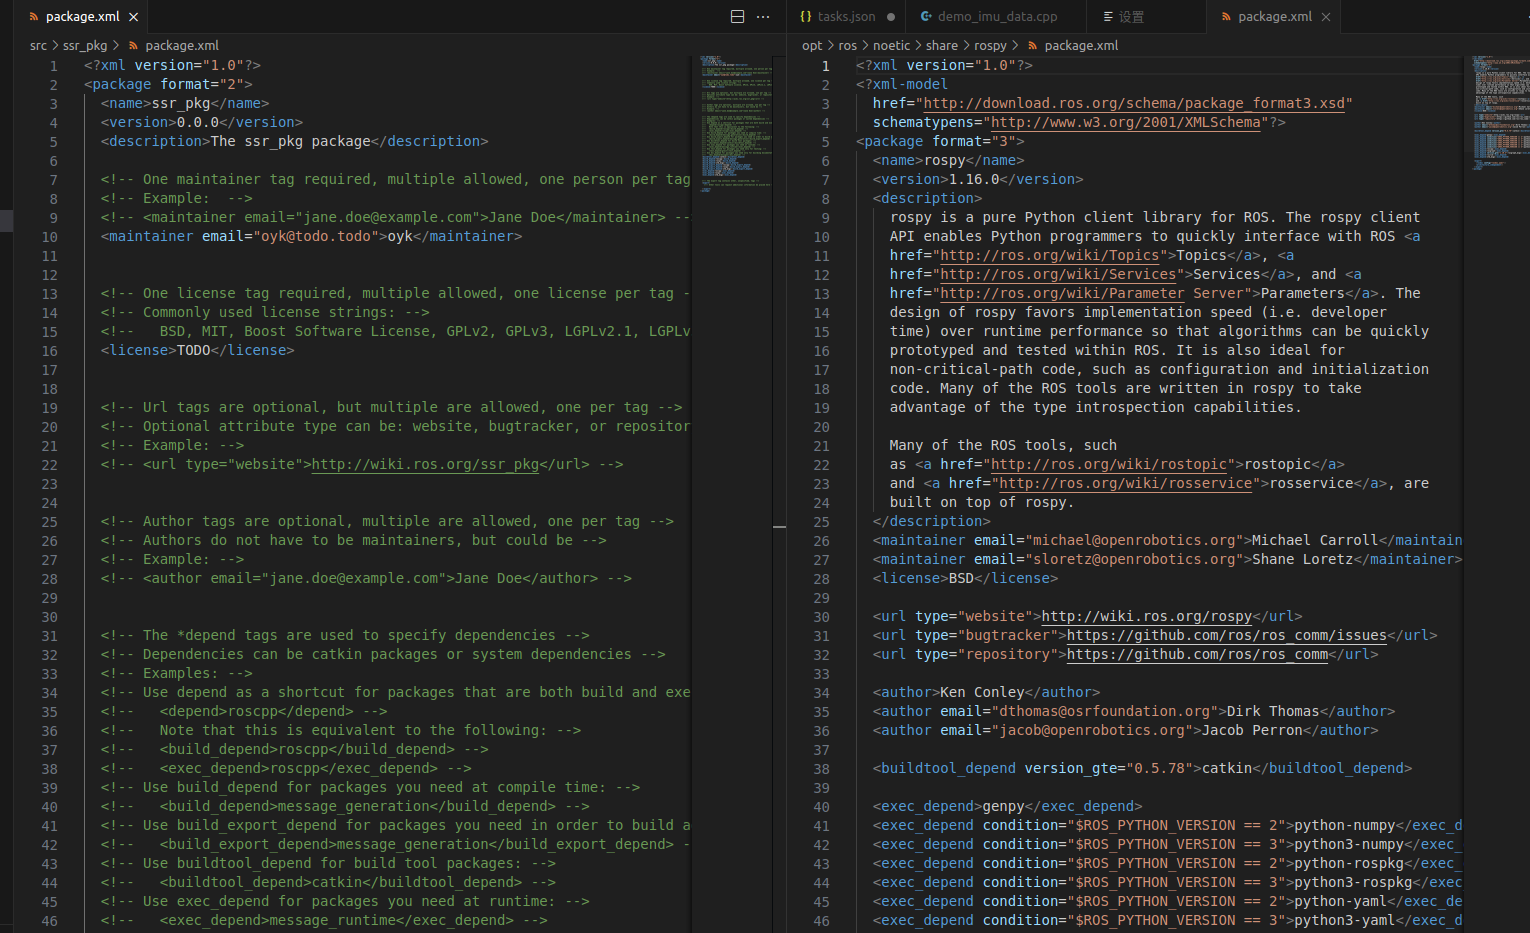This screenshot has height=933, width=1530.
Task: Open the More Actions ellipsis menu
Action: (x=763, y=17)
